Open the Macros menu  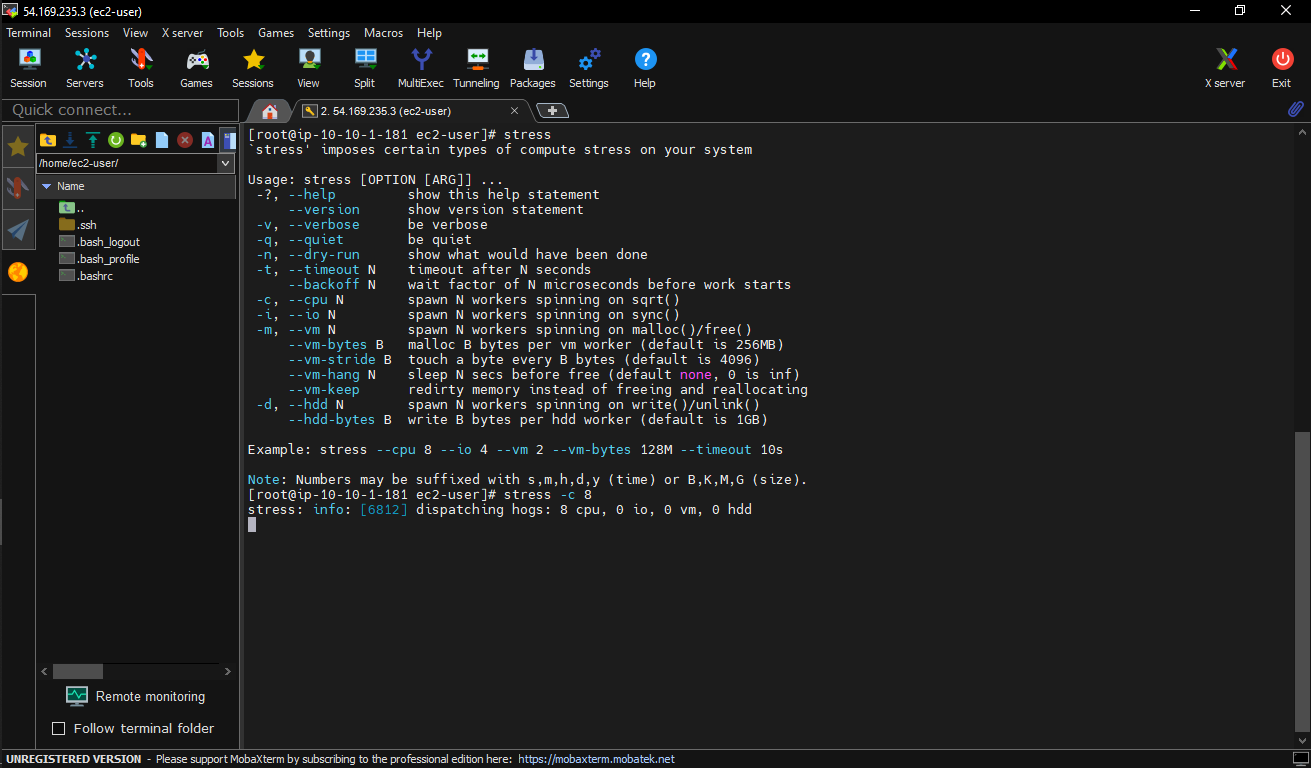(x=384, y=33)
